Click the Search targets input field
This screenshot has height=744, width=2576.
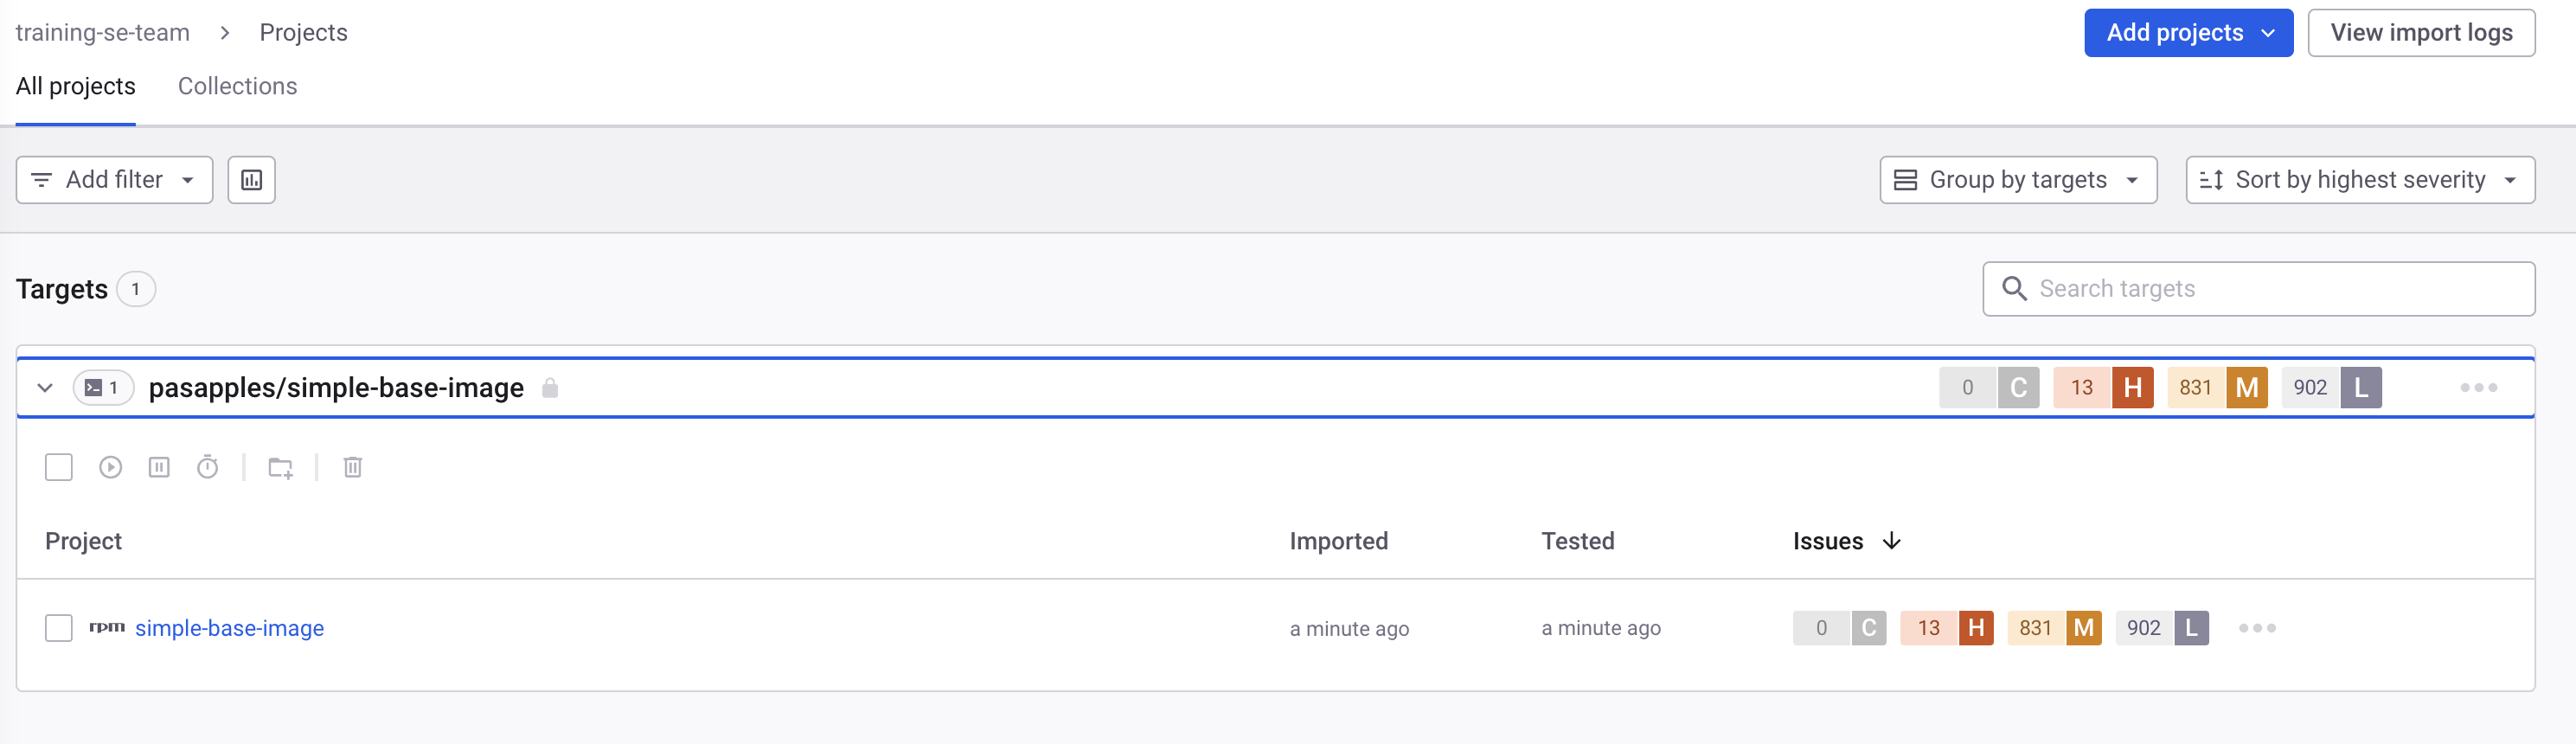click(x=2270, y=289)
